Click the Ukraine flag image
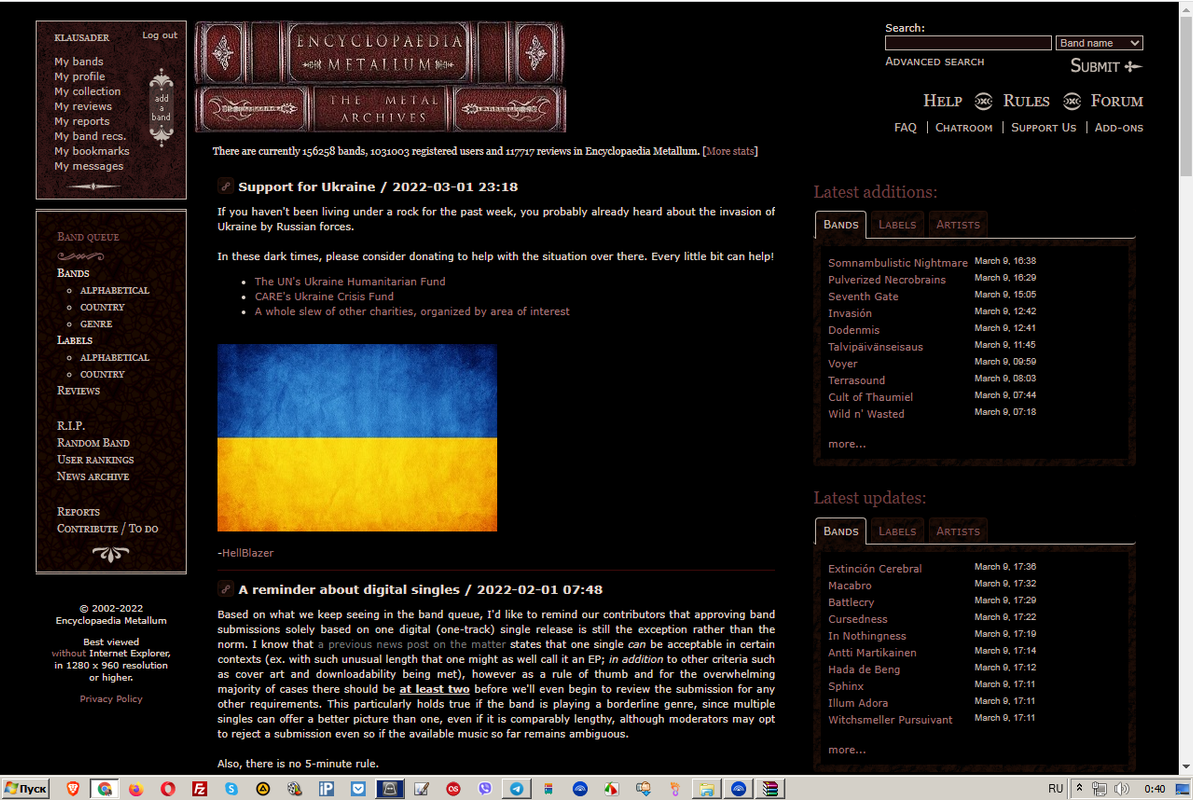The width and height of the screenshot is (1193, 800). pyautogui.click(x=357, y=438)
